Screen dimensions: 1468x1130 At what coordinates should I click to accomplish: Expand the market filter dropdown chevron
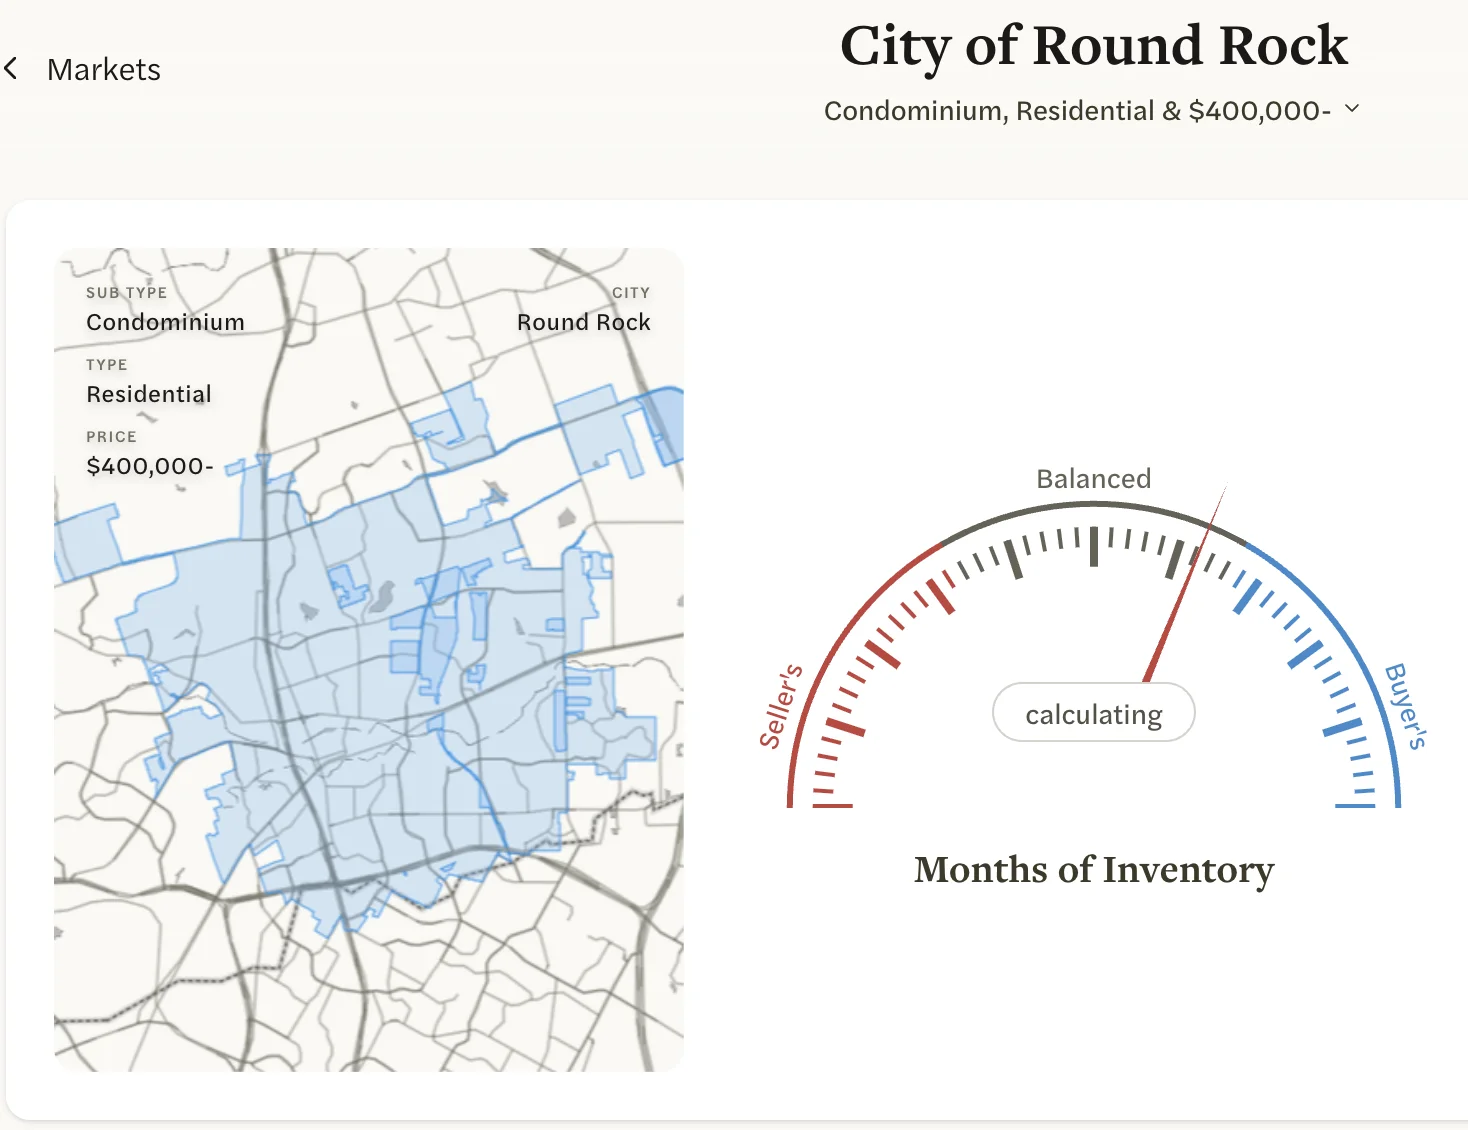(x=1352, y=108)
